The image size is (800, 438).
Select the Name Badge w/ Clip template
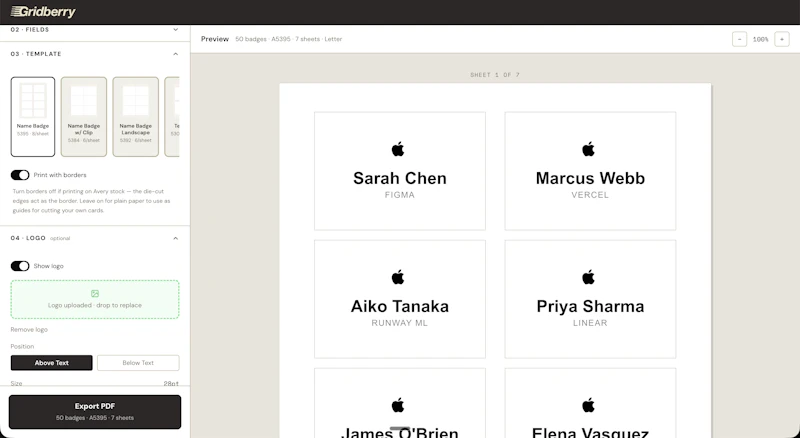pyautogui.click(x=84, y=116)
